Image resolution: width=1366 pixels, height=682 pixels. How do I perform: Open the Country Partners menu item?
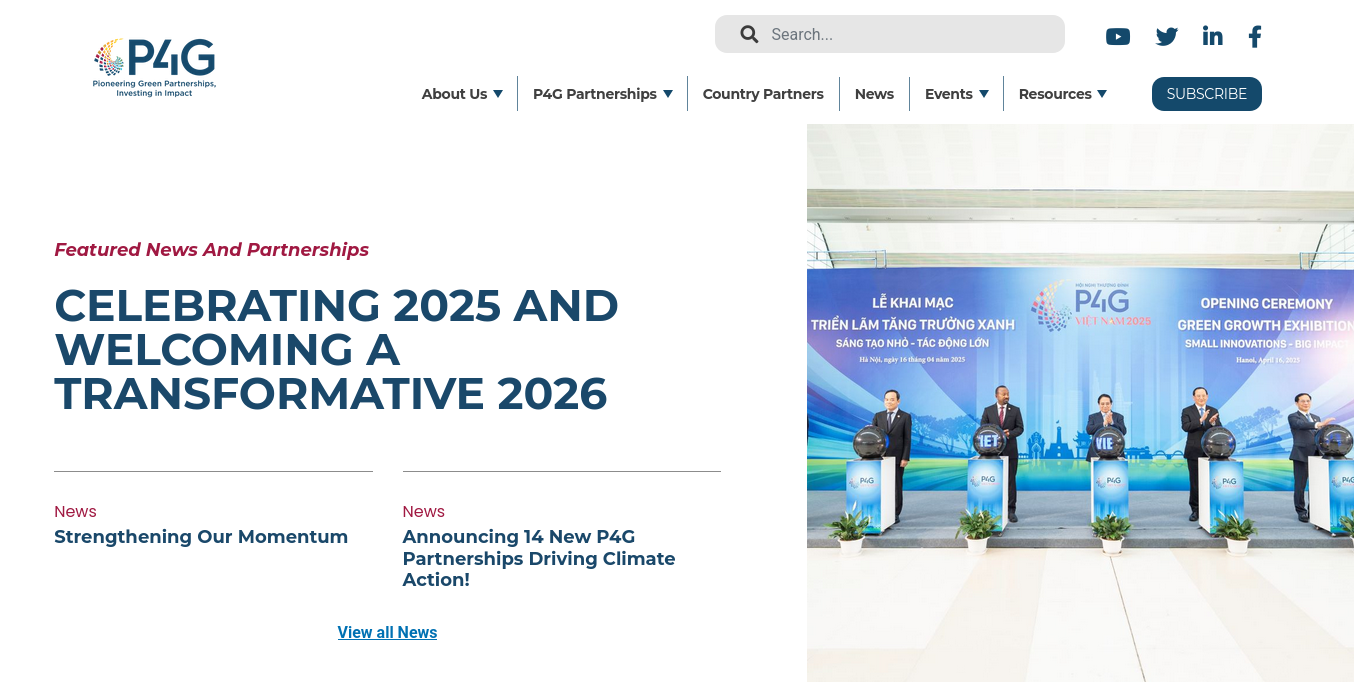763,94
